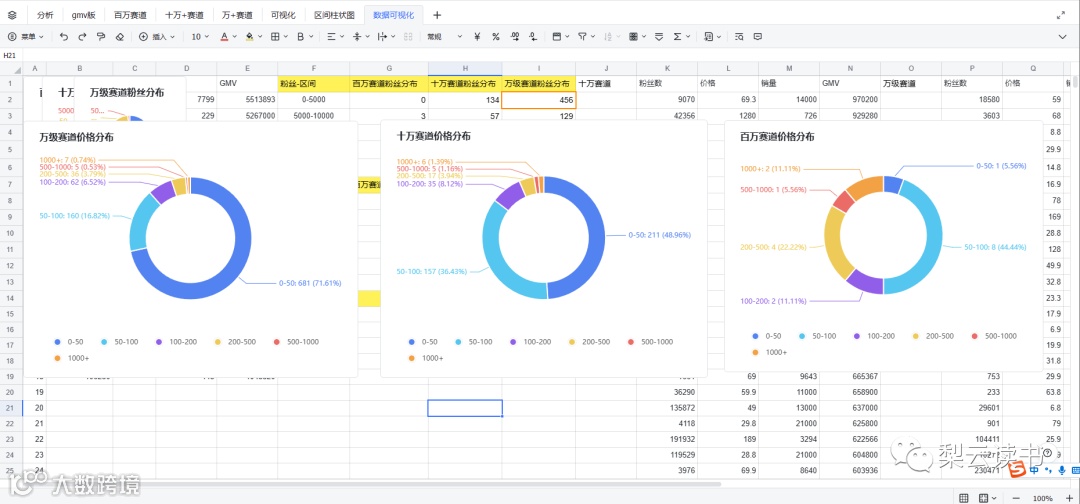
Task: Select the format painter tool
Action: click(x=101, y=36)
